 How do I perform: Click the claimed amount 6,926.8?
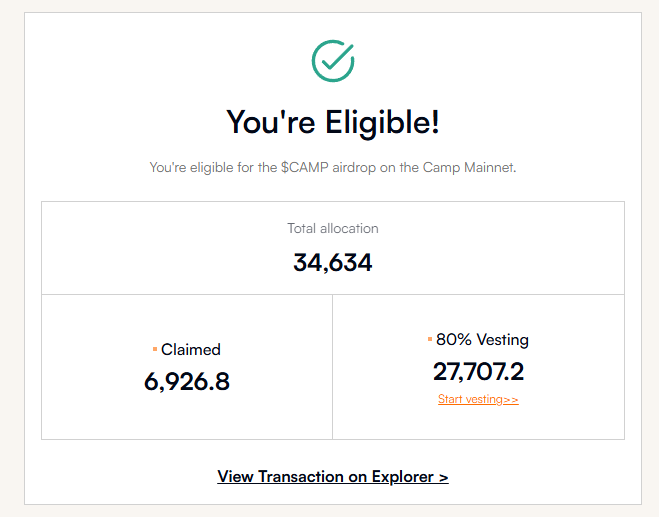[x=187, y=382]
